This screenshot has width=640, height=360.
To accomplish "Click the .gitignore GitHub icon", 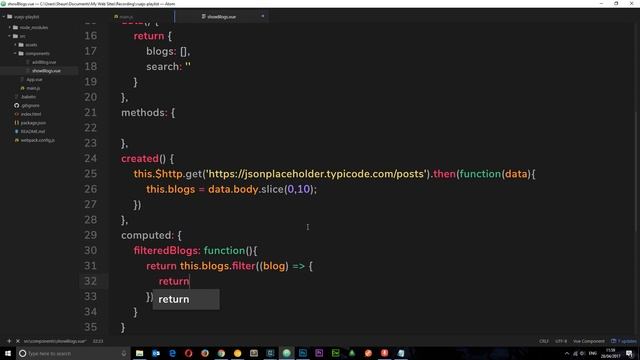I will point(17,105).
